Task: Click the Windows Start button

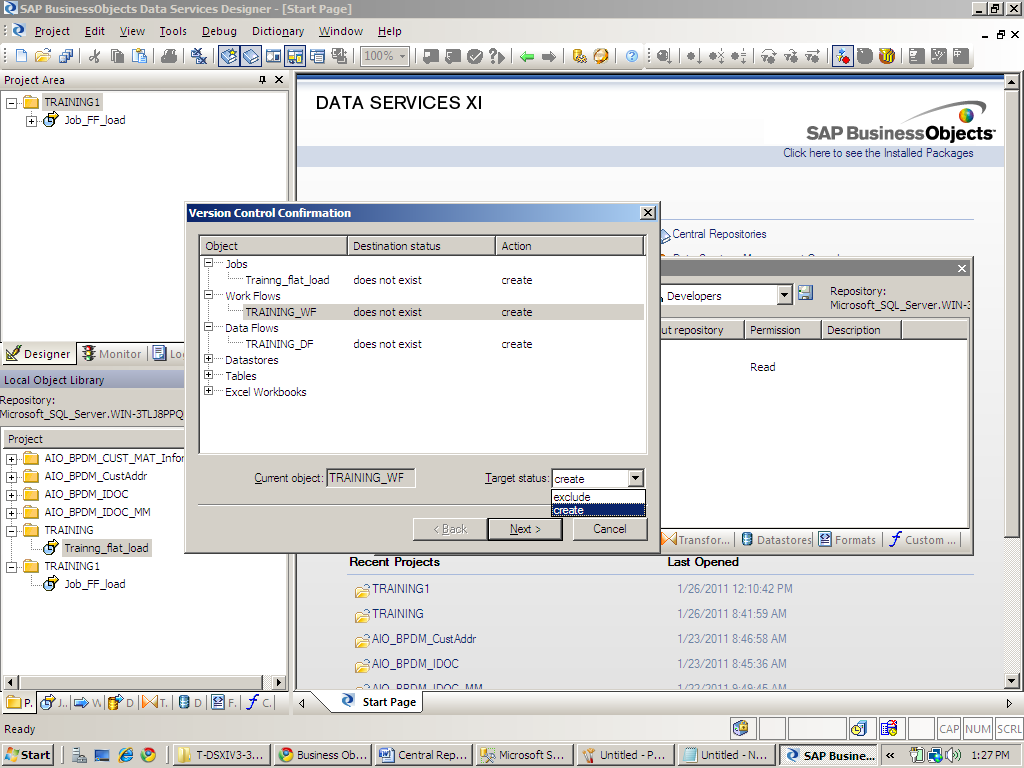Action: 27,755
